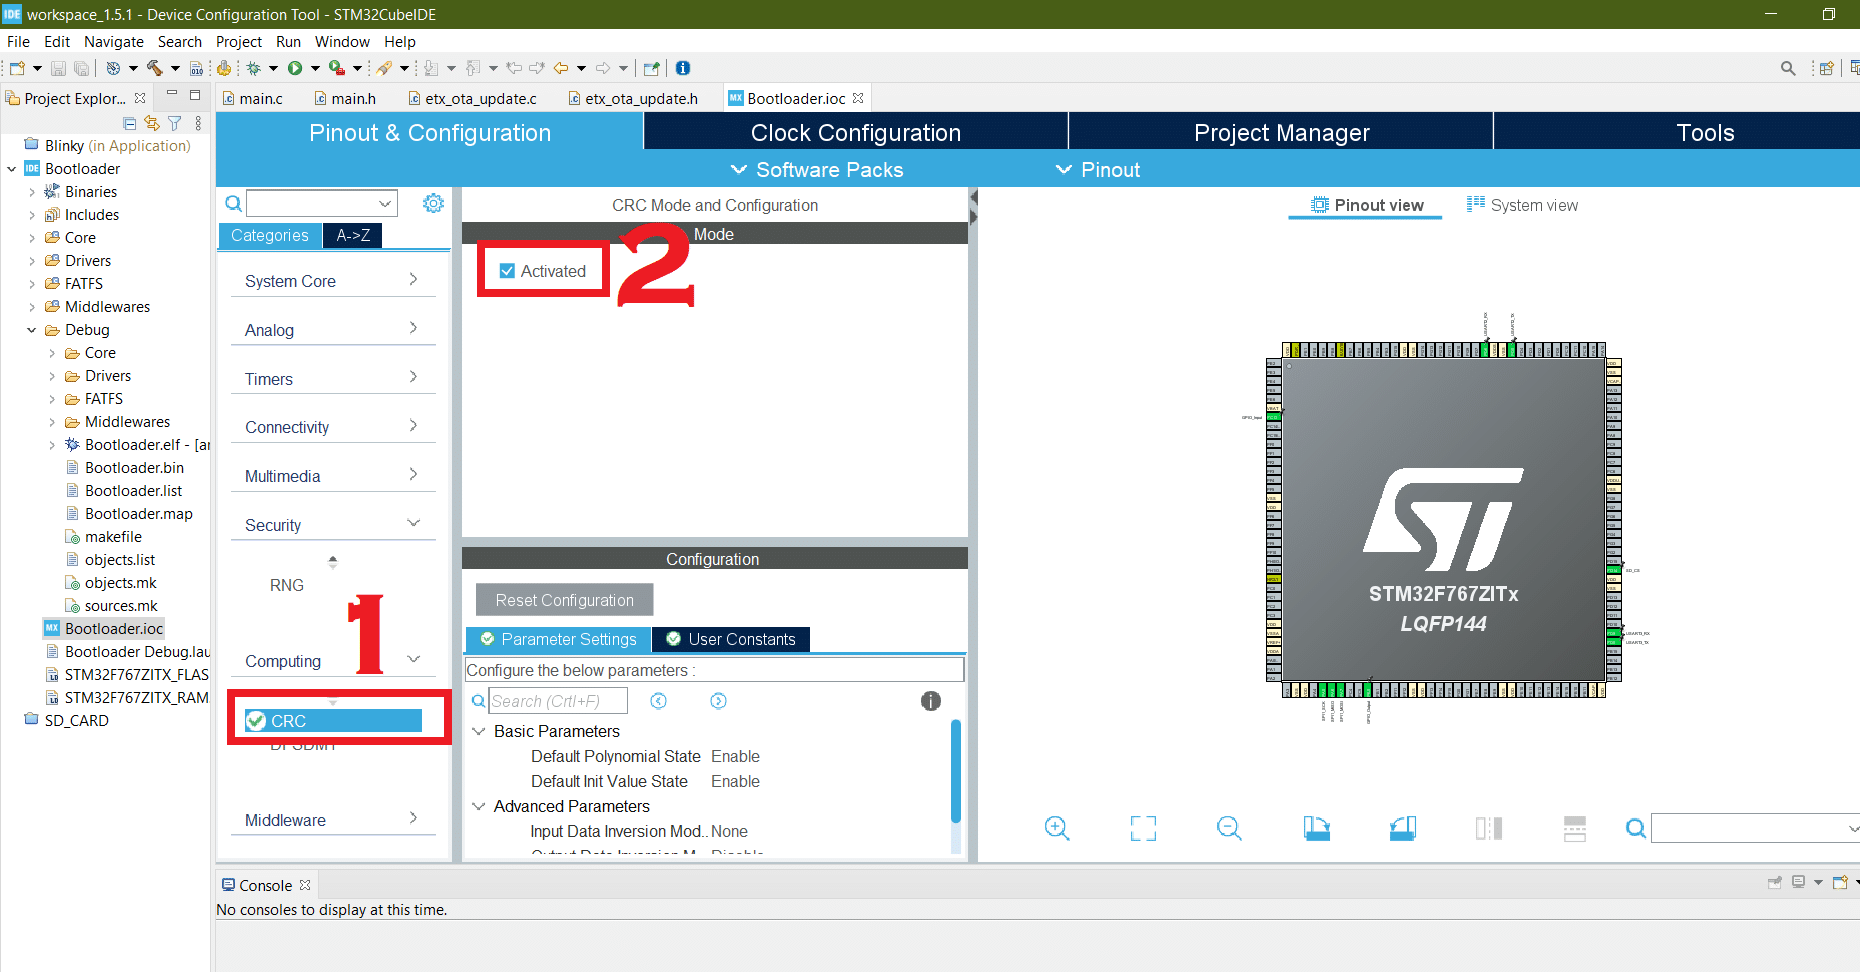This screenshot has width=1860, height=972.
Task: Click the vertical split layout icon below pinout
Action: click(x=1575, y=828)
